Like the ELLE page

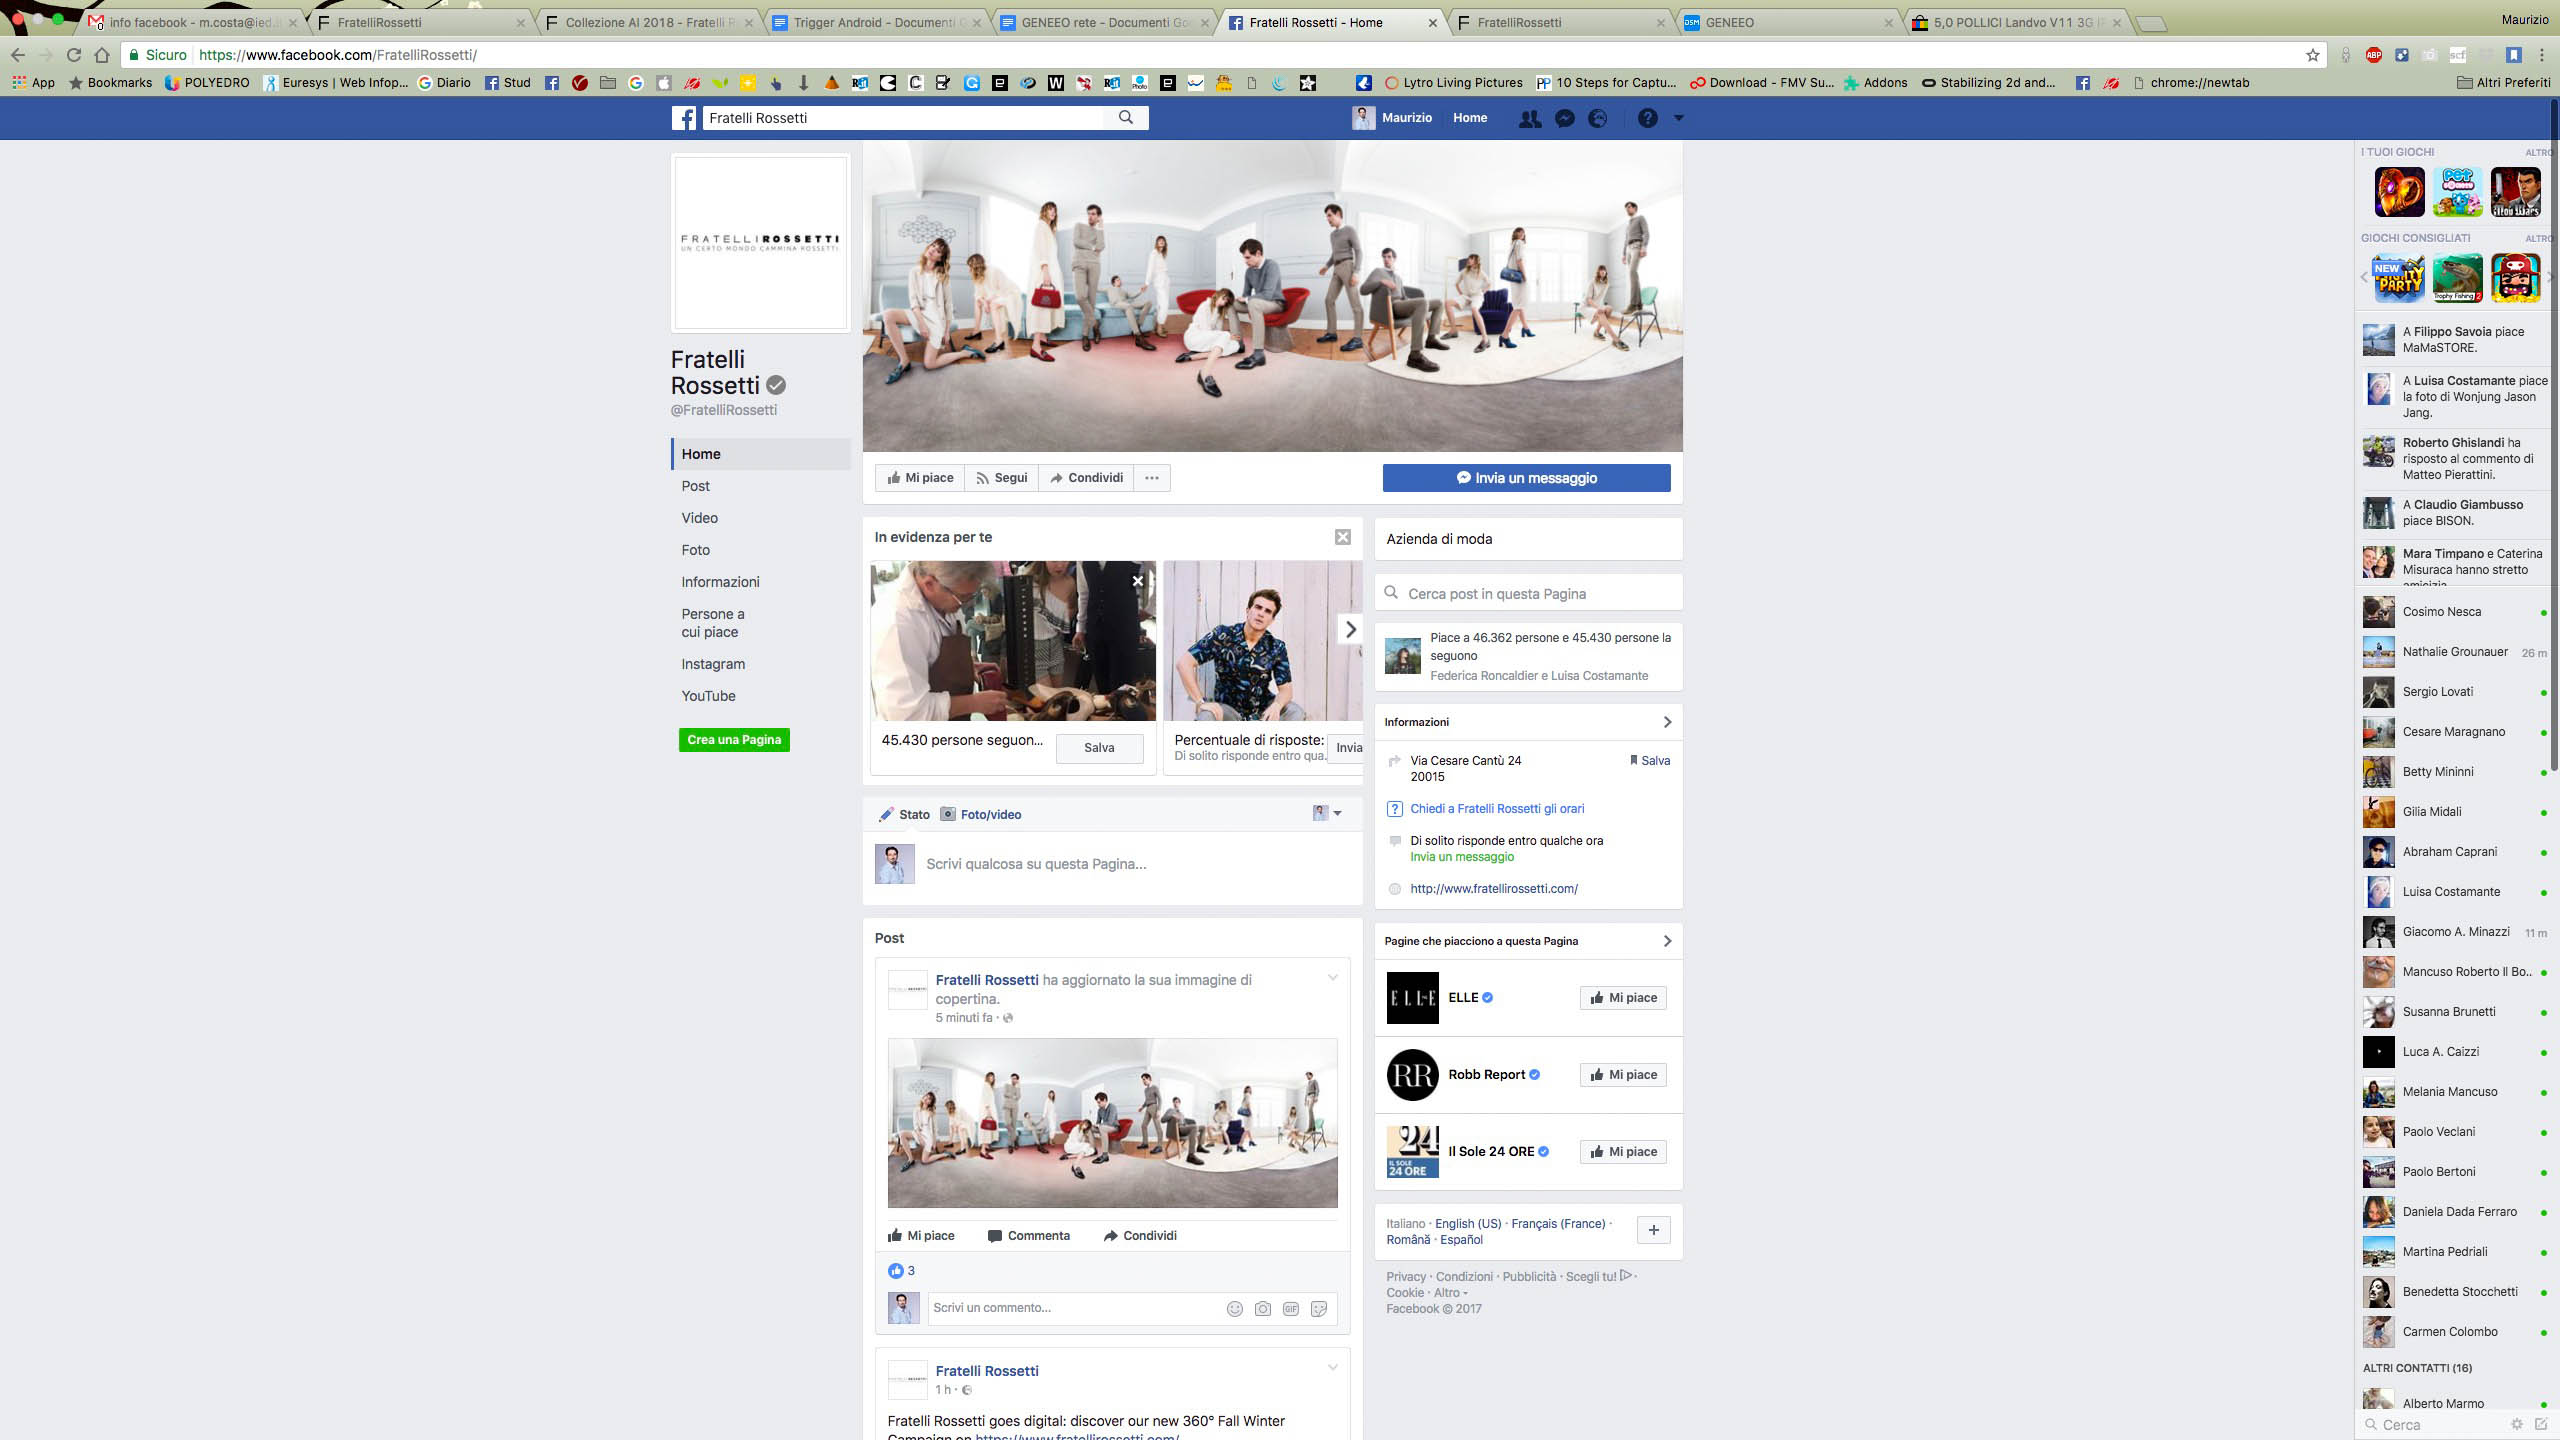[1623, 998]
